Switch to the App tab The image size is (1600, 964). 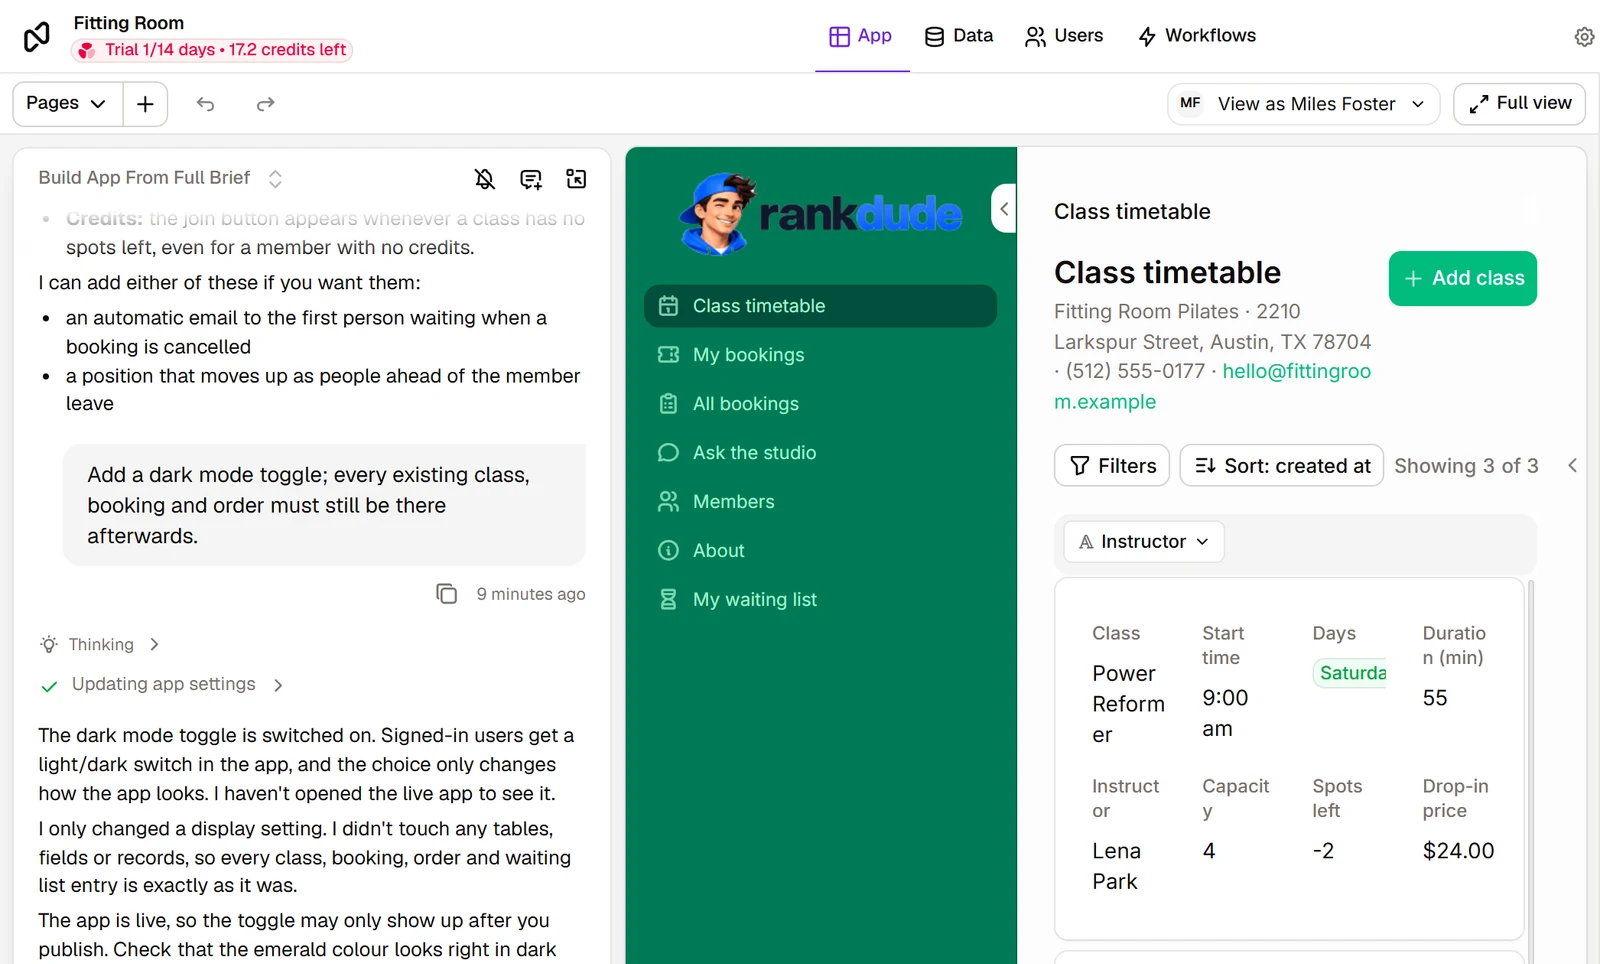[861, 36]
